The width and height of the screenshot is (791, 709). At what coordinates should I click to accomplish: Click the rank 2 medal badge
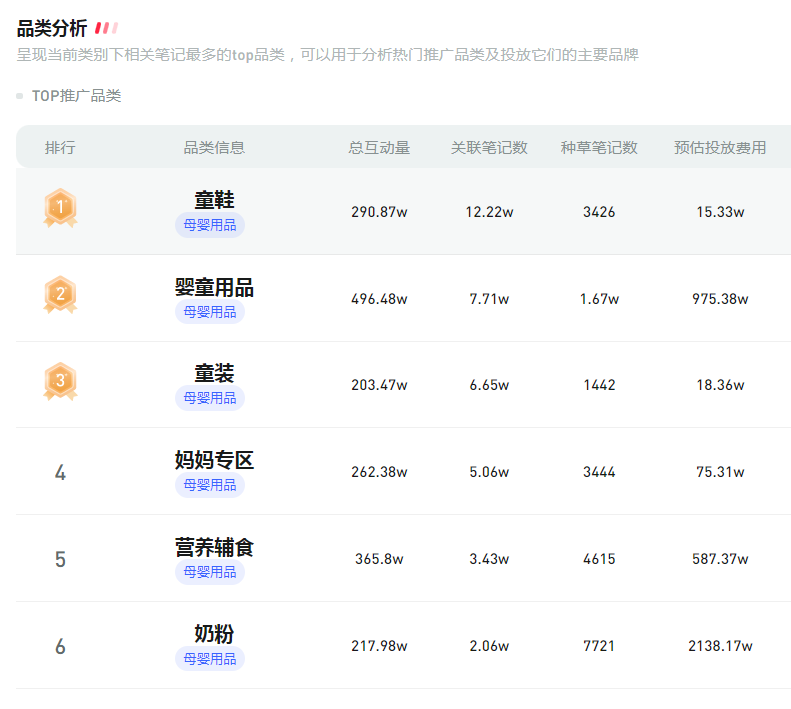pyautogui.click(x=60, y=295)
